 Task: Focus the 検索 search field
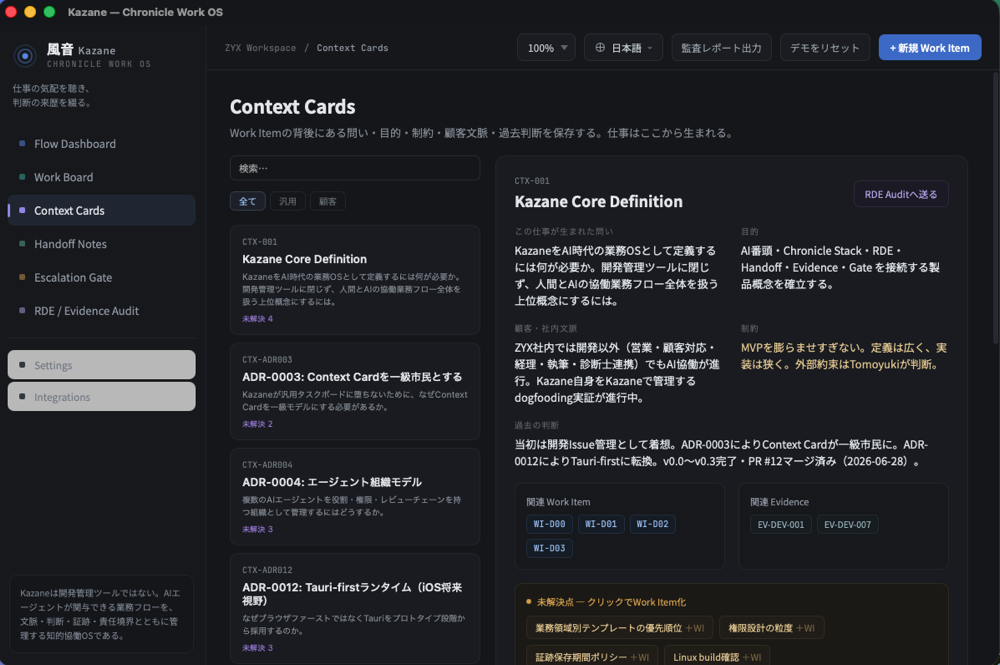[355, 168]
